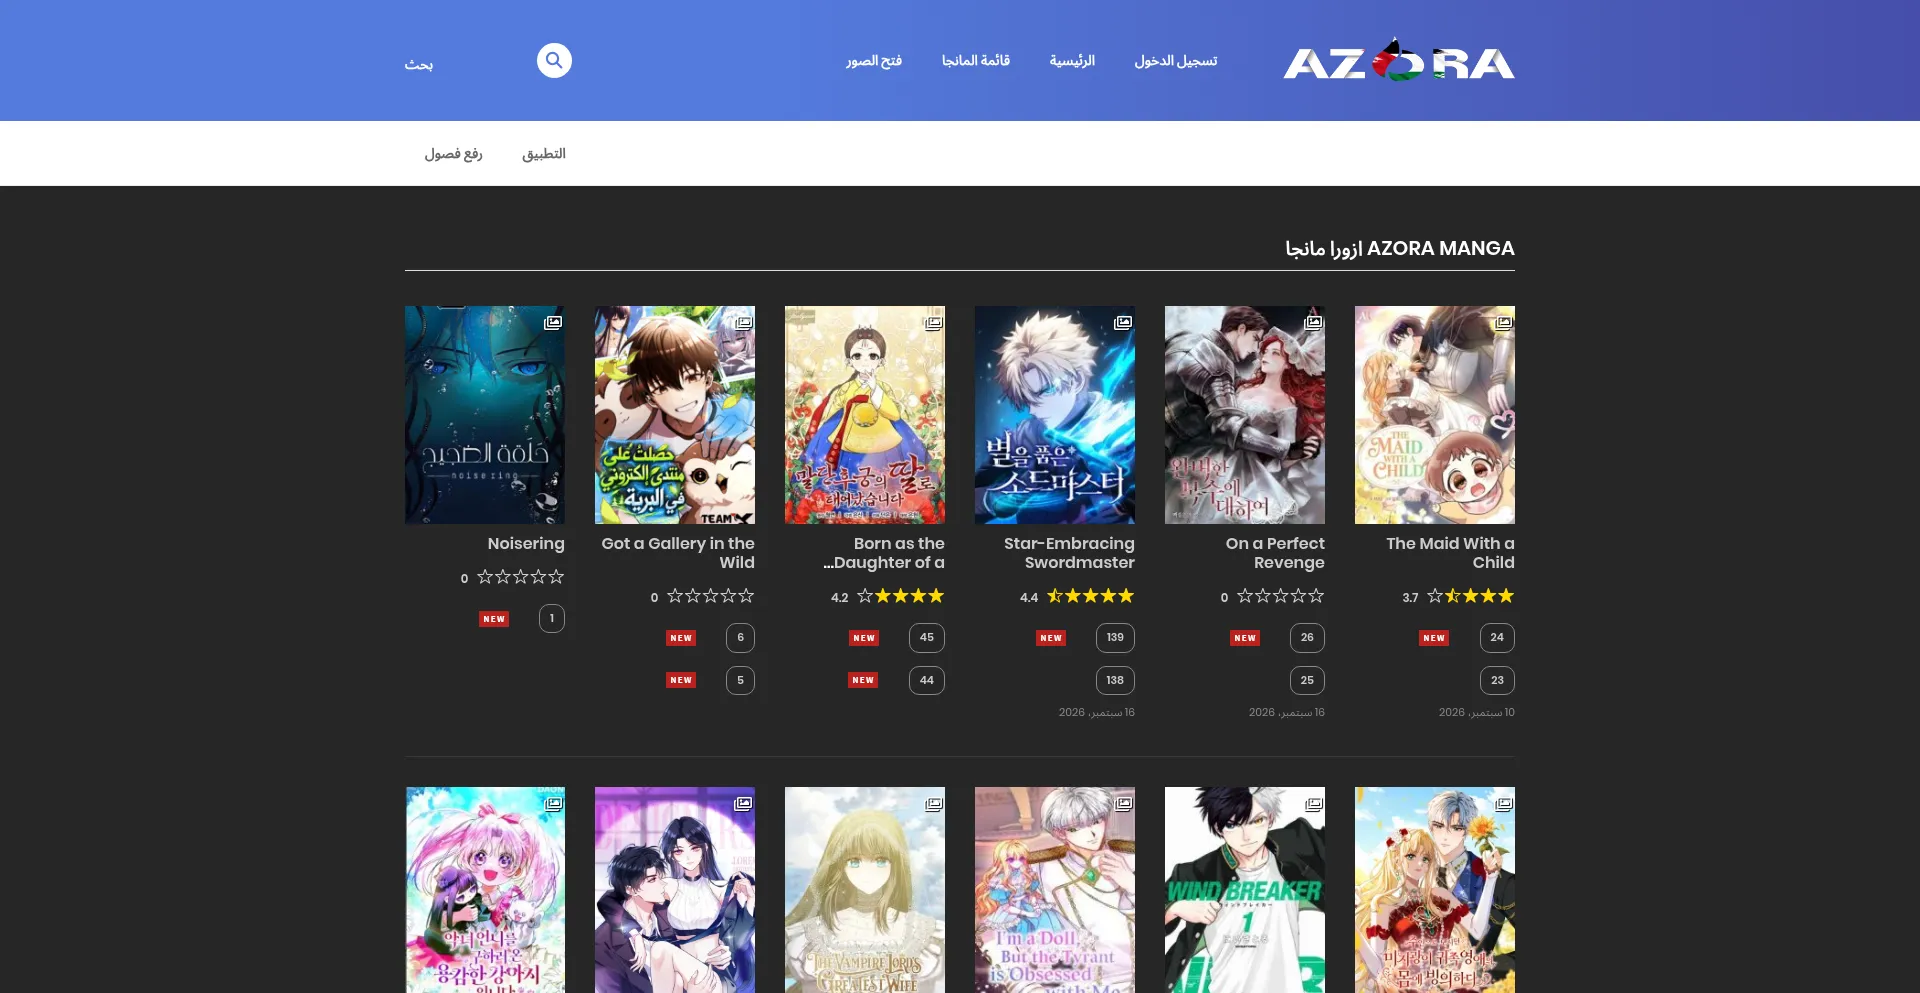Click gallery icon on Wind Breaker cover

point(1313,804)
